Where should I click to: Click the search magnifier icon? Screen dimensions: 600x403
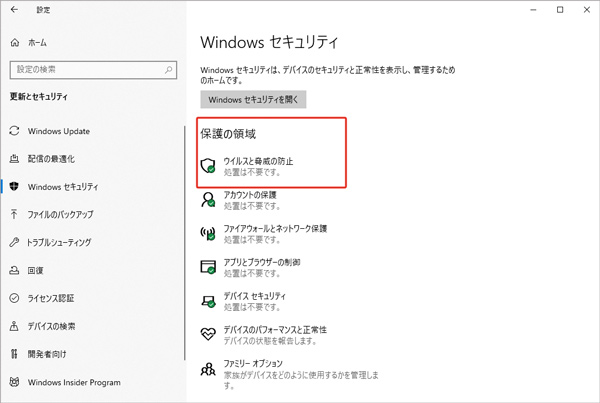click(x=168, y=70)
